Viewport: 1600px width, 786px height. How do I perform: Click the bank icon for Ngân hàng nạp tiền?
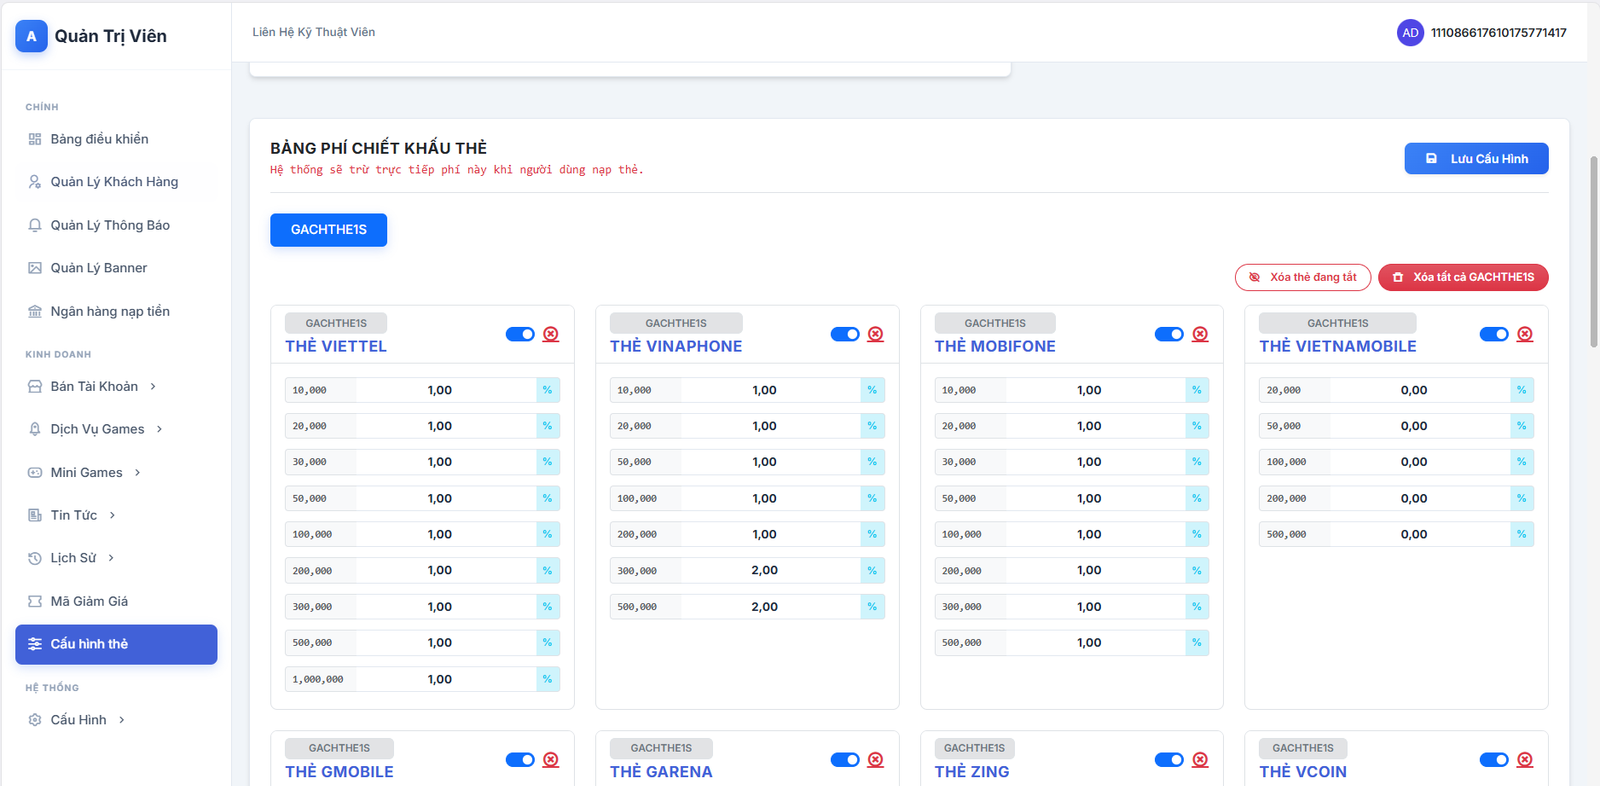click(35, 311)
